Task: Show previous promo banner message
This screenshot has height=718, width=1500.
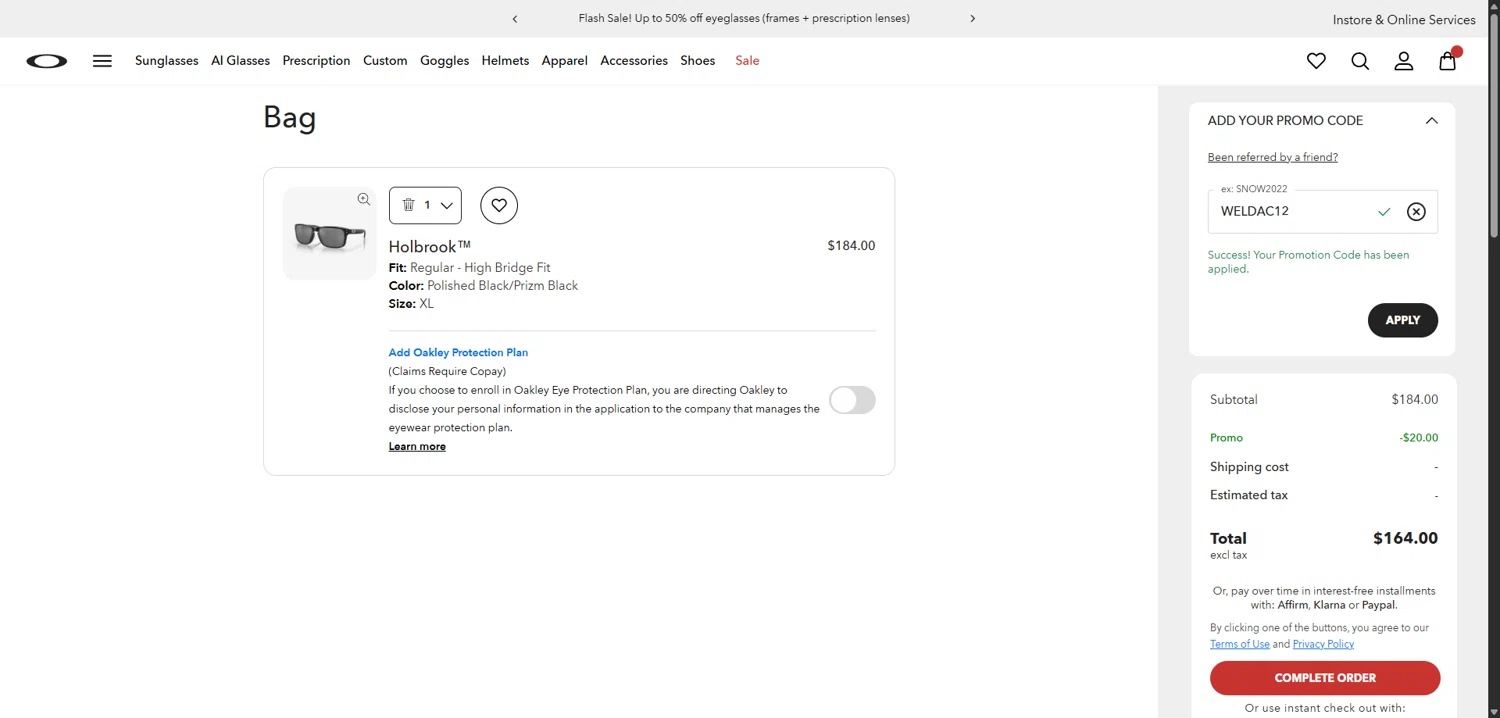Action: pos(515,19)
